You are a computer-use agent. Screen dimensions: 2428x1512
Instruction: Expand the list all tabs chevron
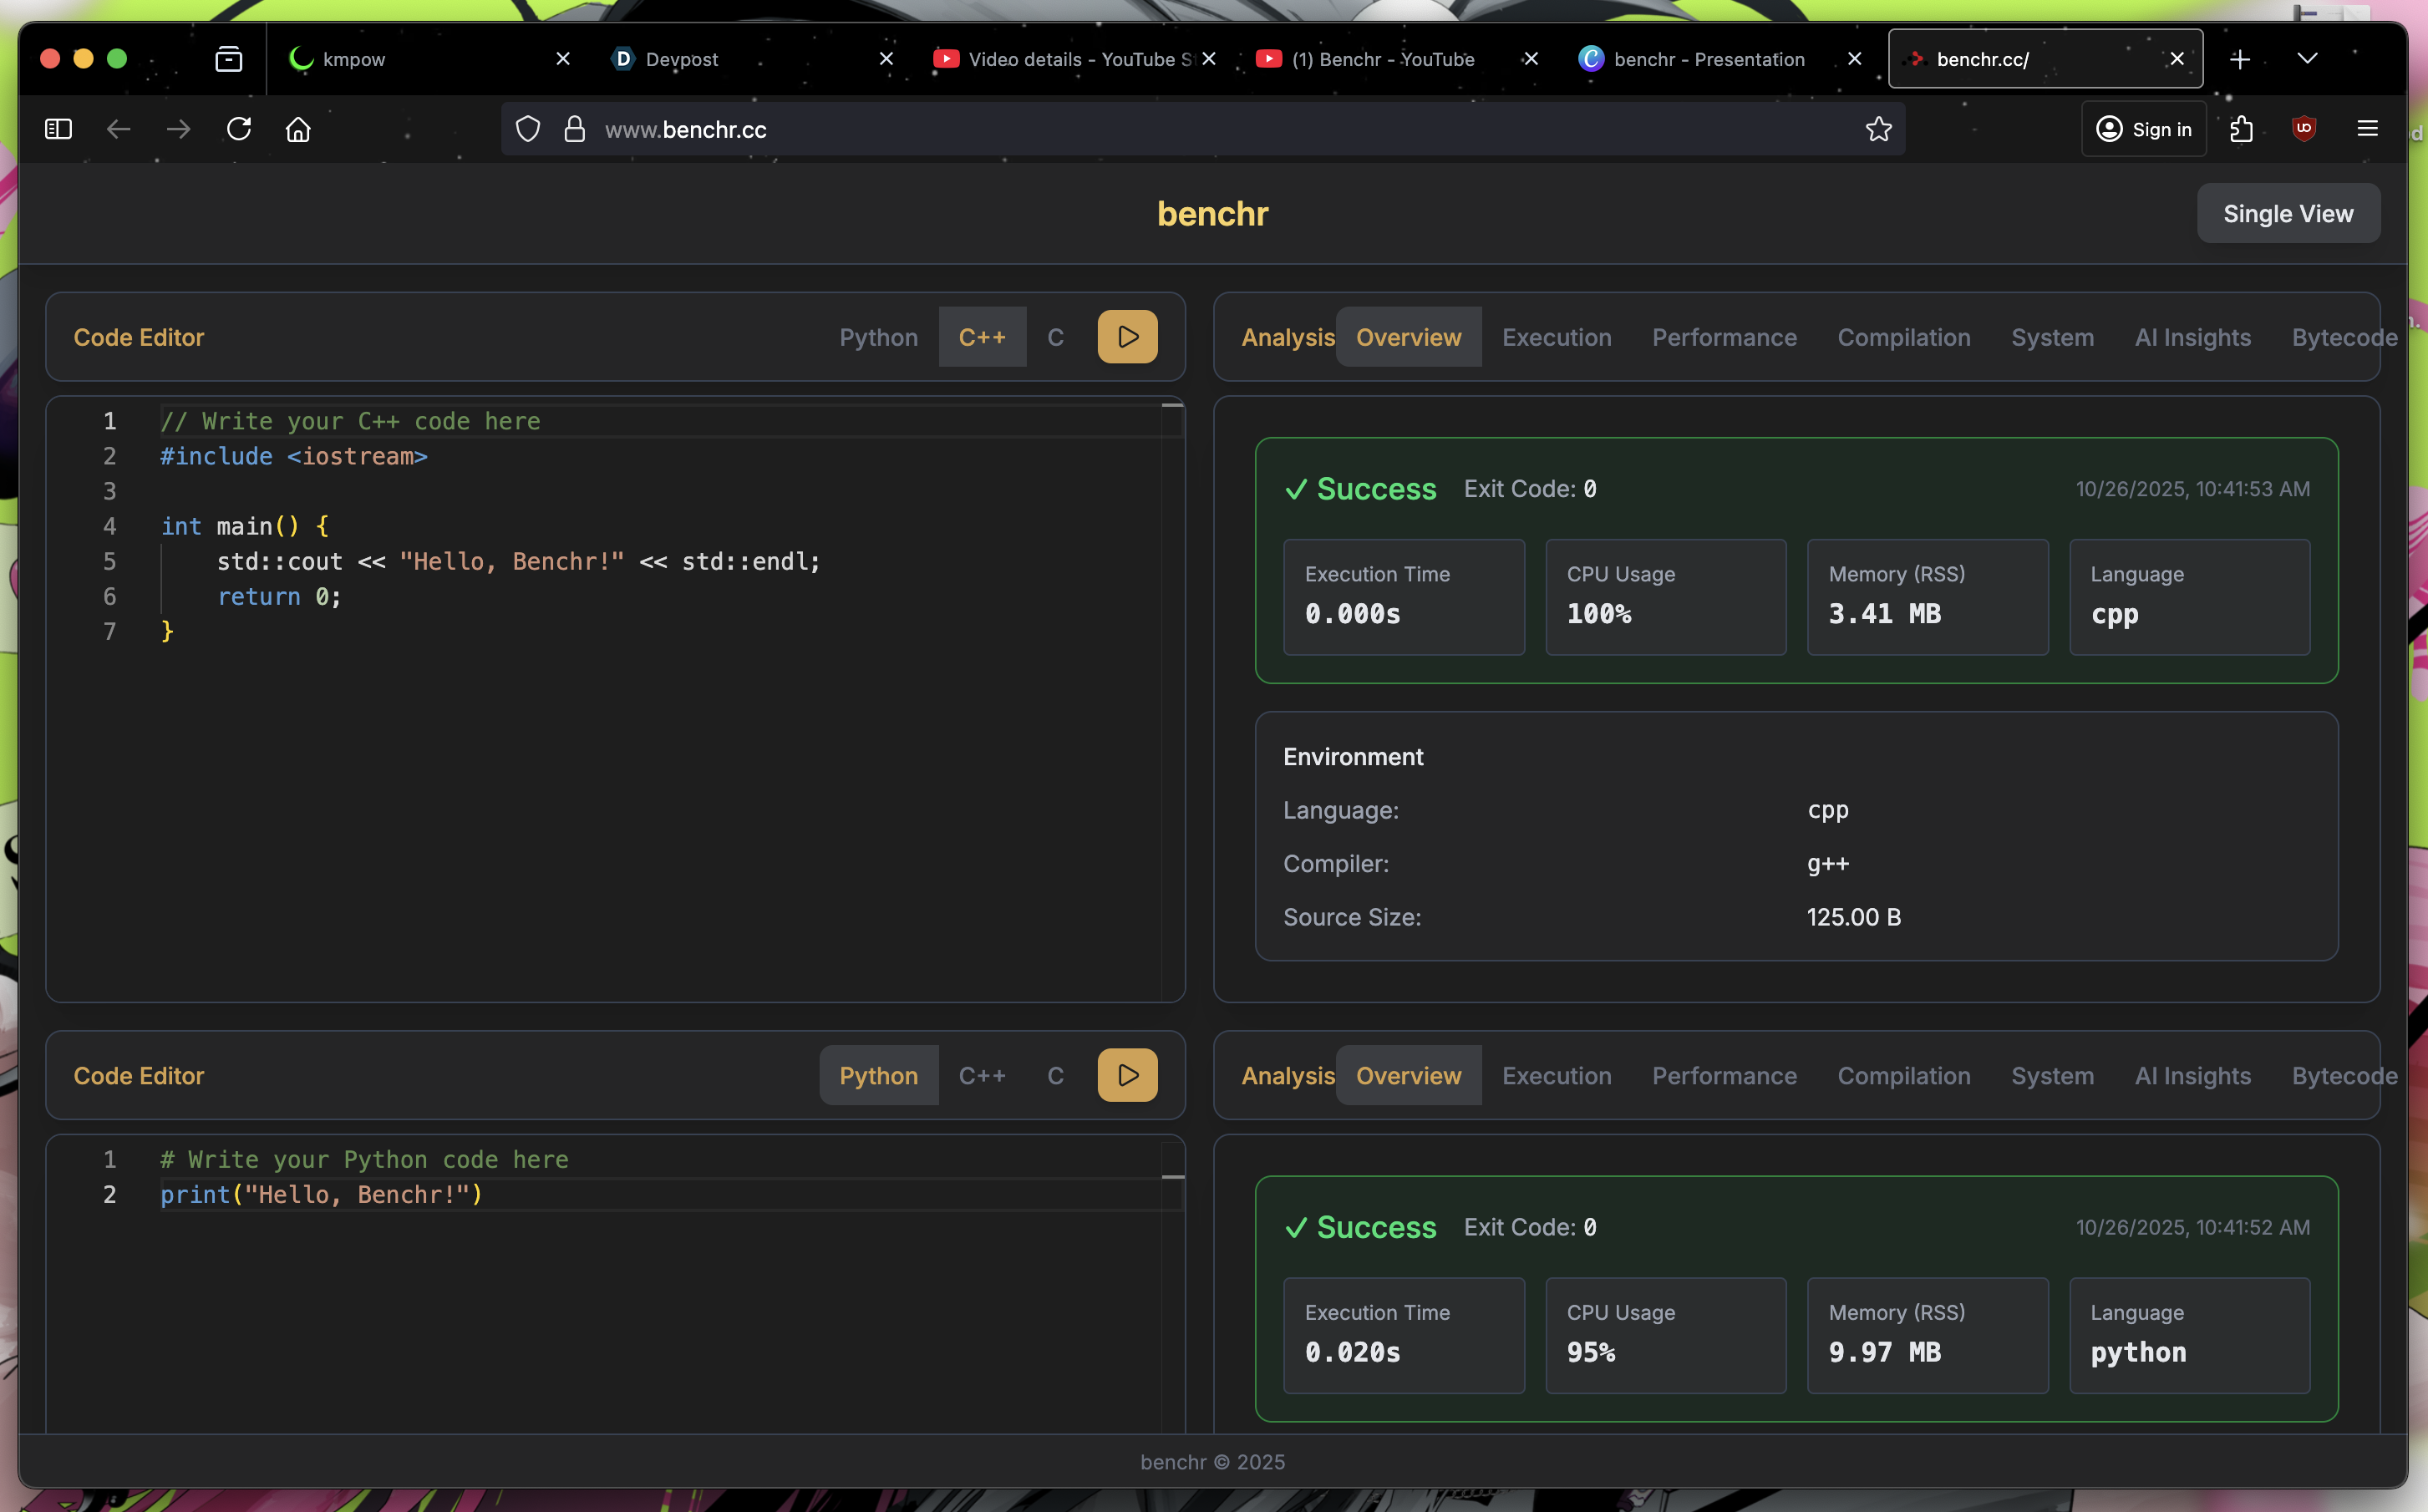pos(2307,59)
